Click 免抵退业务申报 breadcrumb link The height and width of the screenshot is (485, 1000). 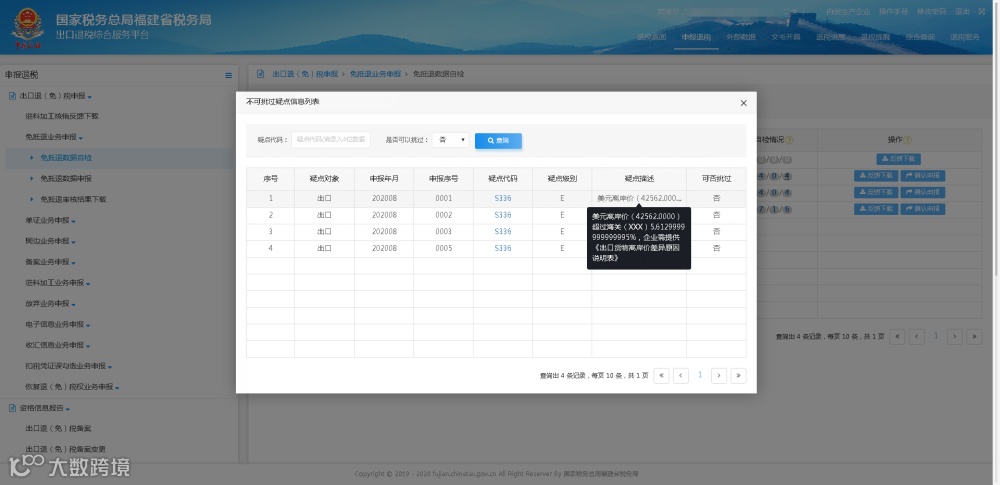375,74
